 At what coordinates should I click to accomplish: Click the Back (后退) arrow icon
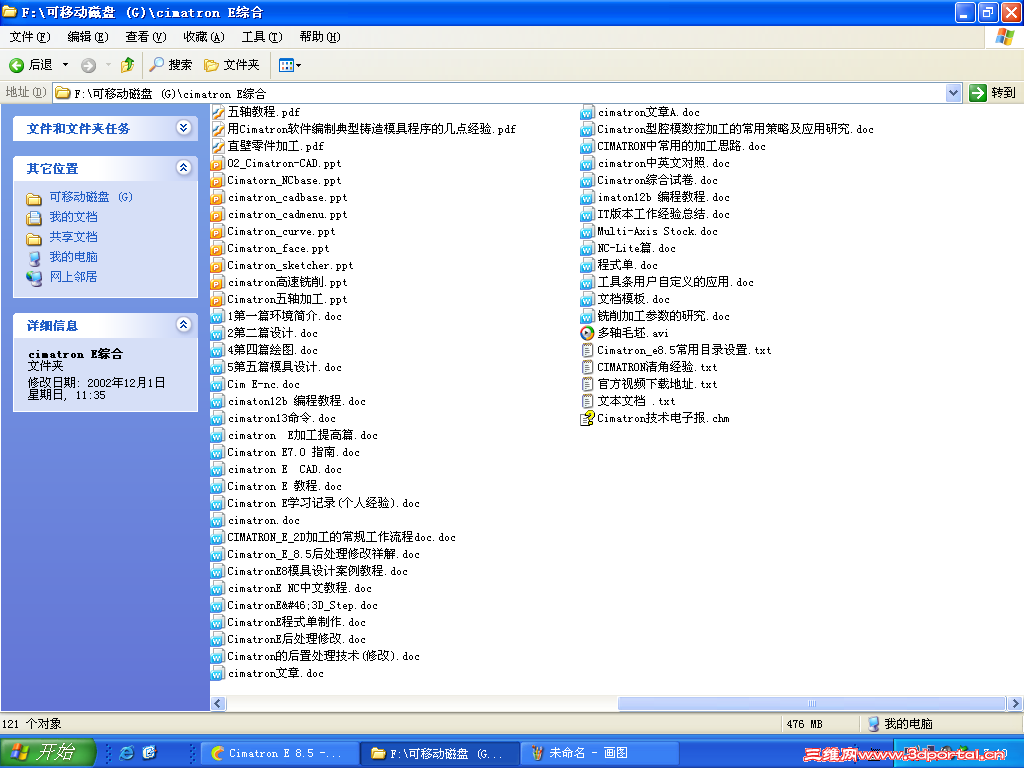coord(16,65)
